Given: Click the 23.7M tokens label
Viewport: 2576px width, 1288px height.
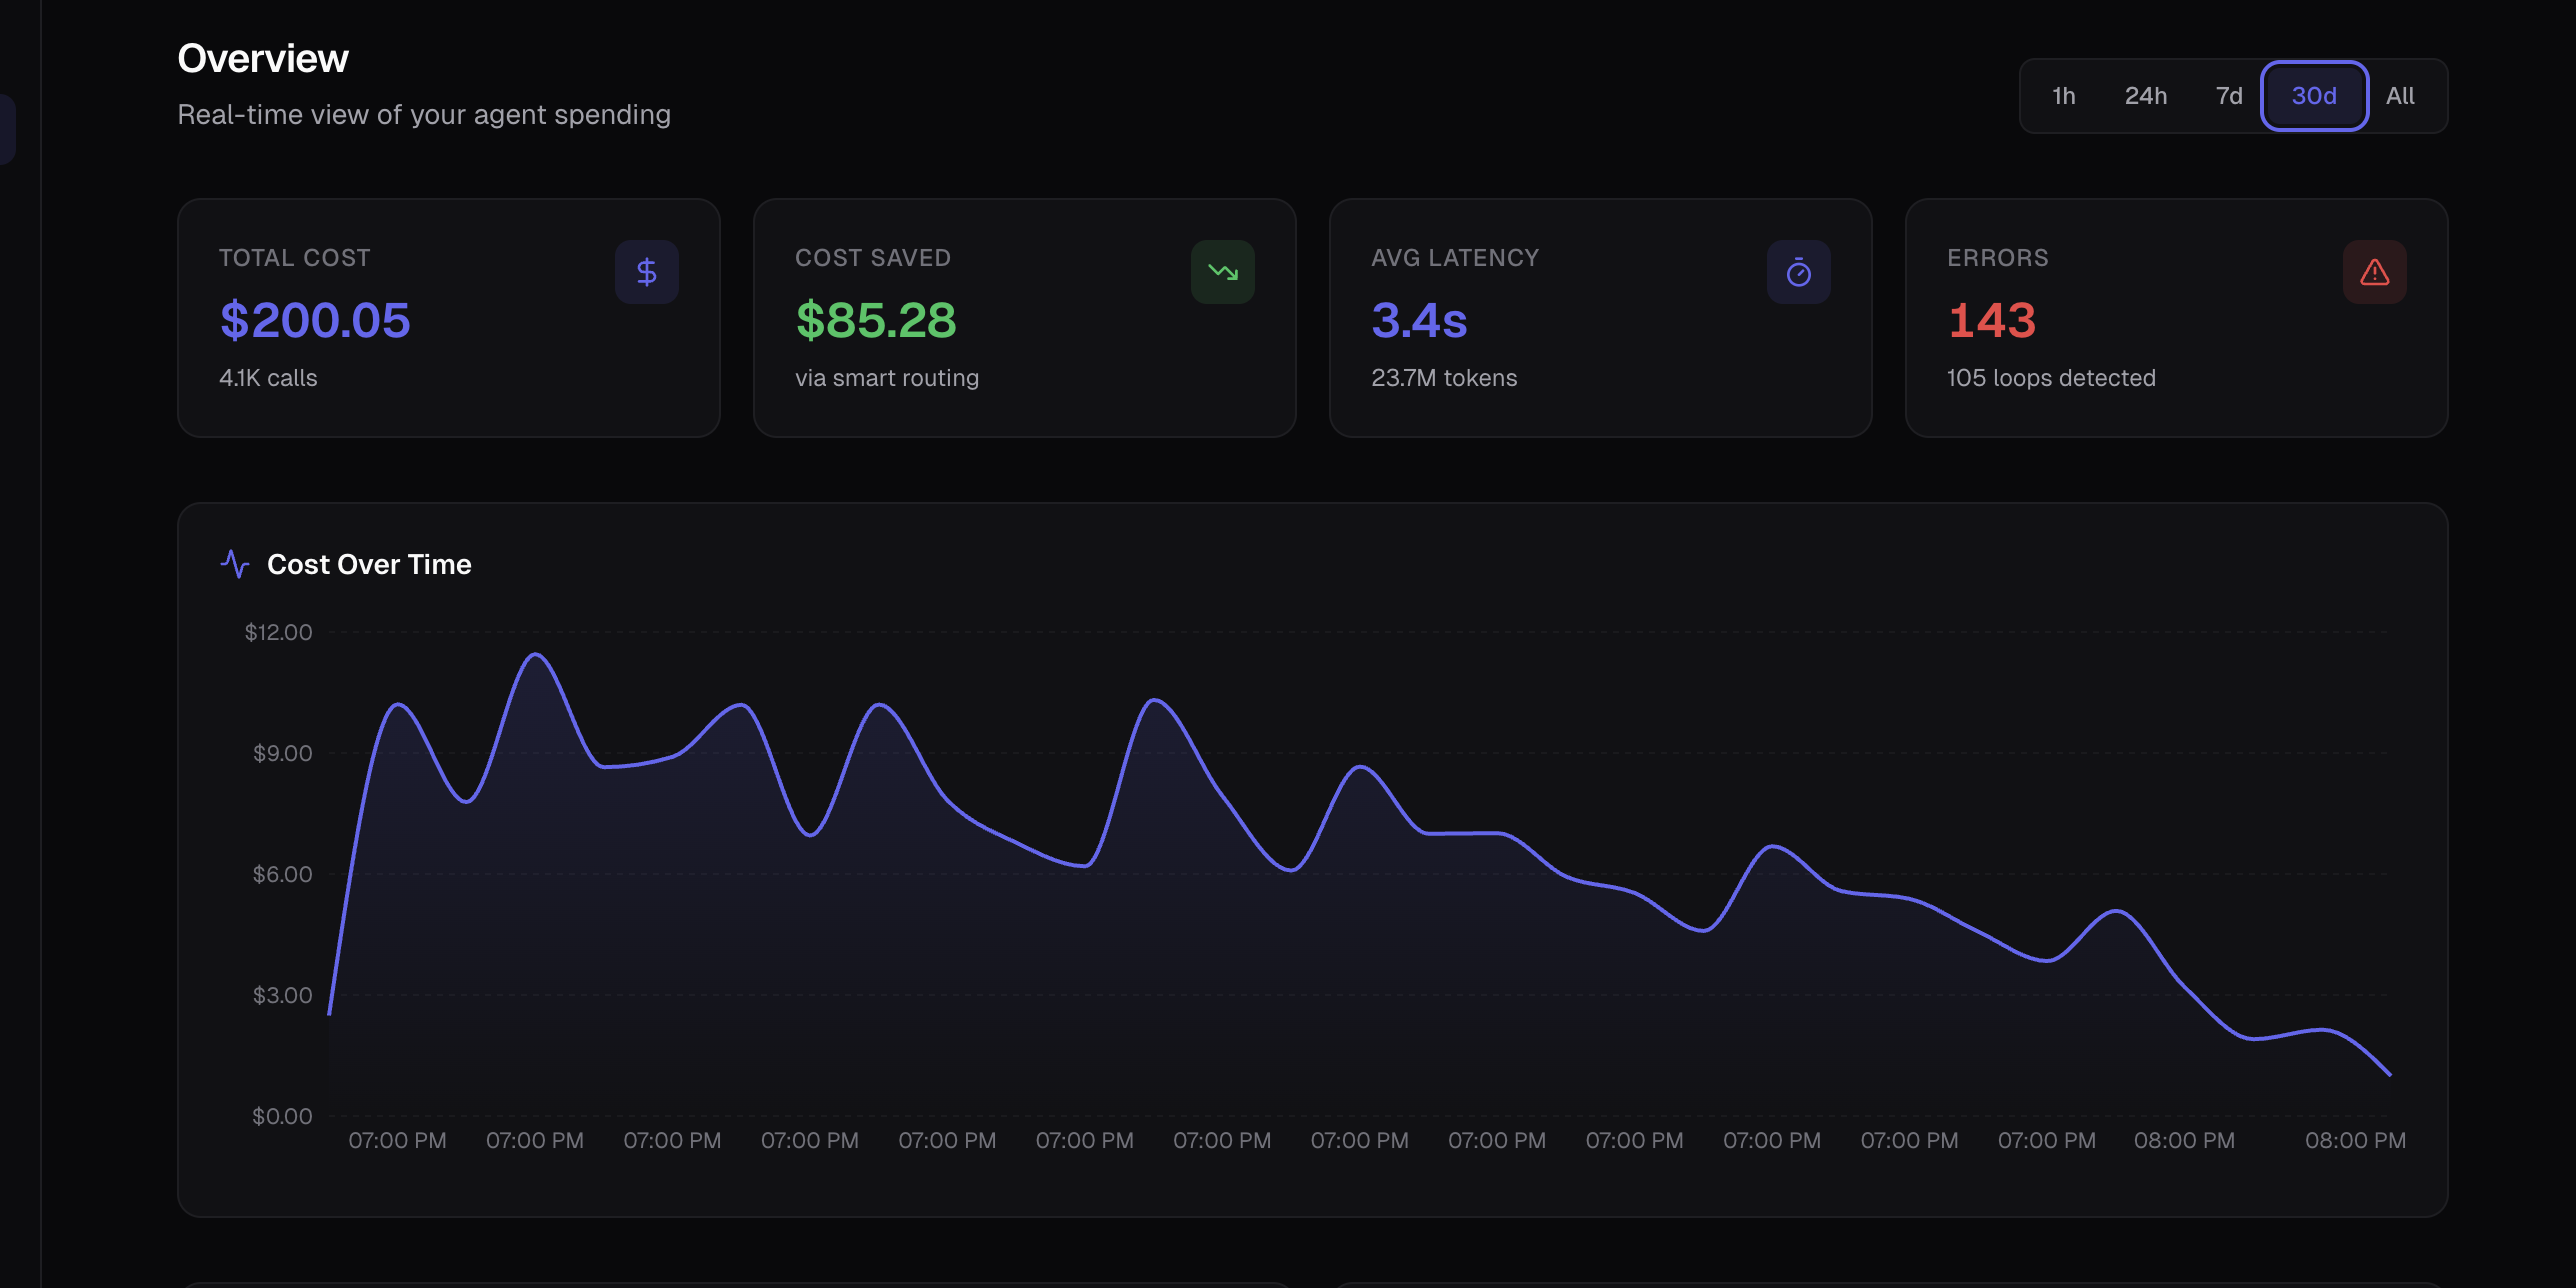Looking at the screenshot, I should point(1444,378).
